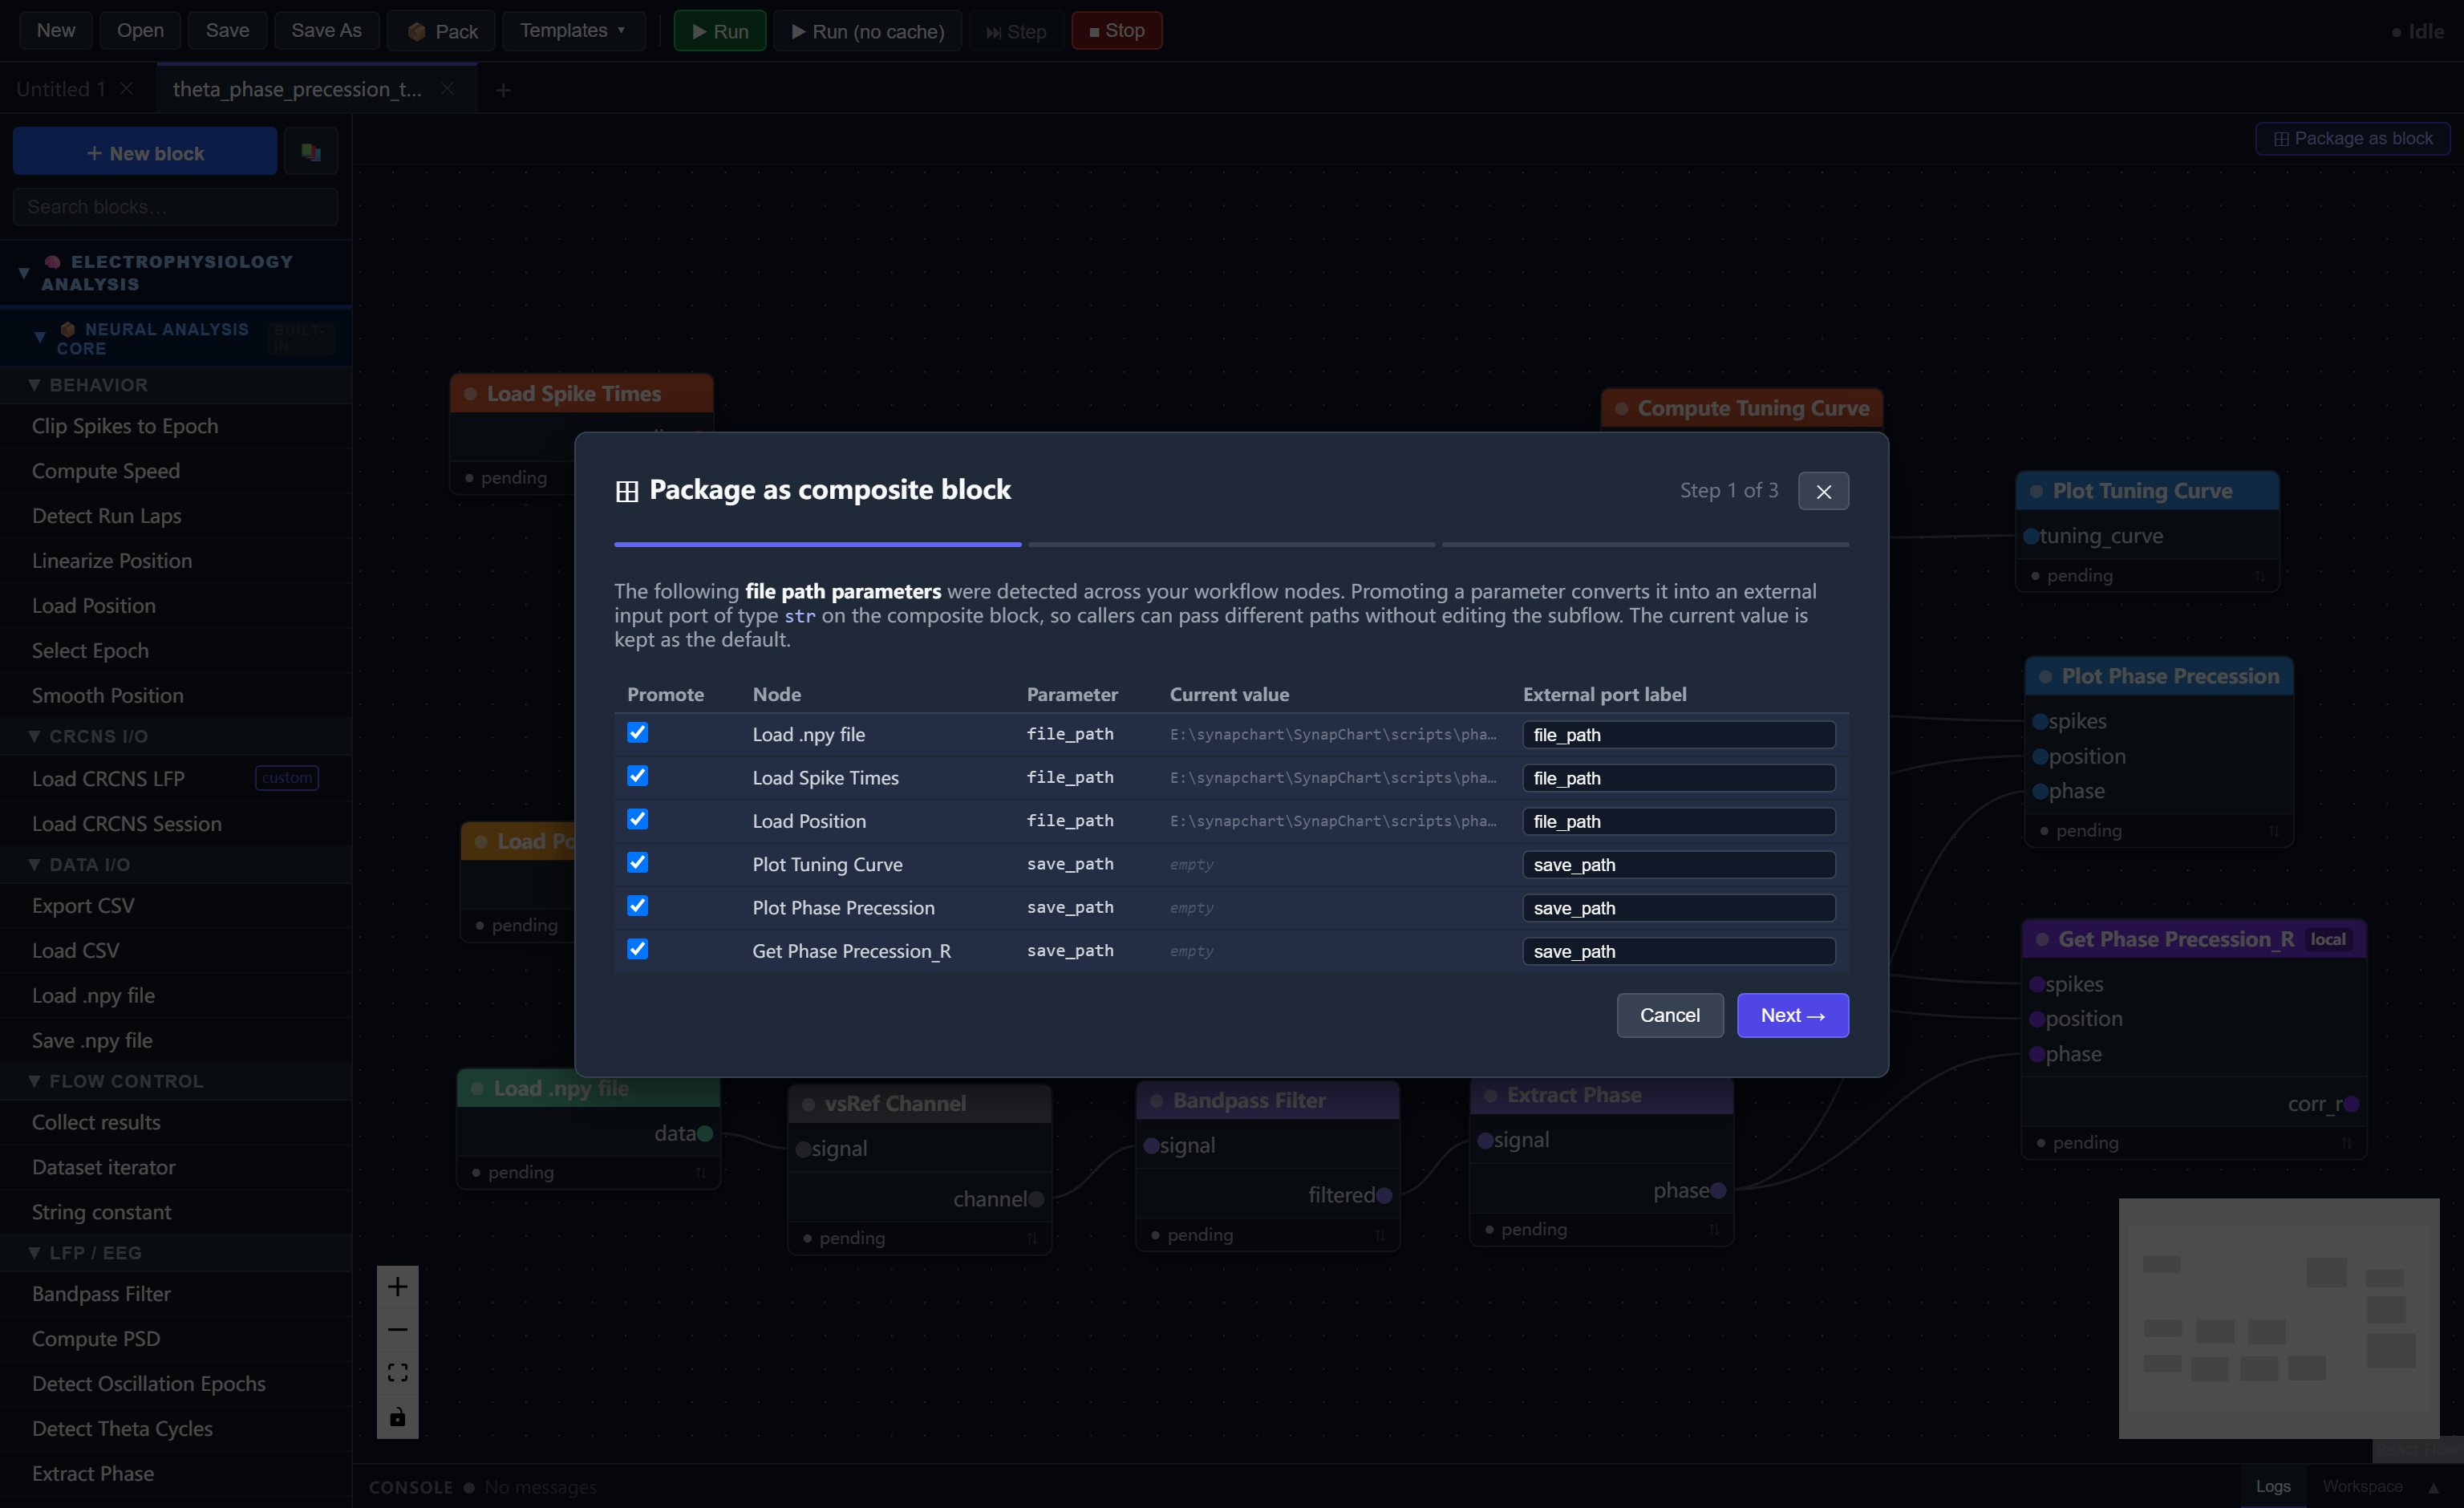This screenshot has width=2464, height=1508.
Task: Click the Stop button in the toolbar
Action: click(x=1116, y=31)
